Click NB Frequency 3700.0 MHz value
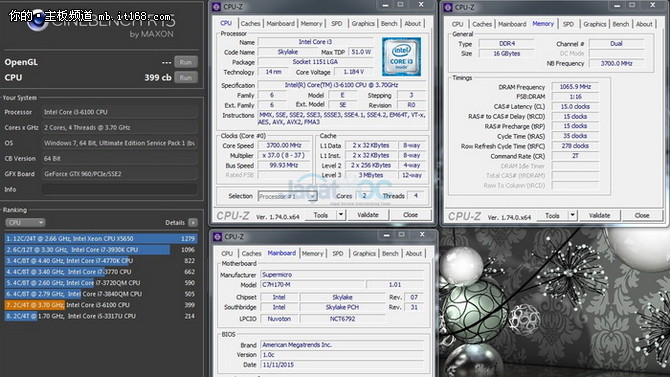Viewport: 670px width, 377px height. coord(616,63)
